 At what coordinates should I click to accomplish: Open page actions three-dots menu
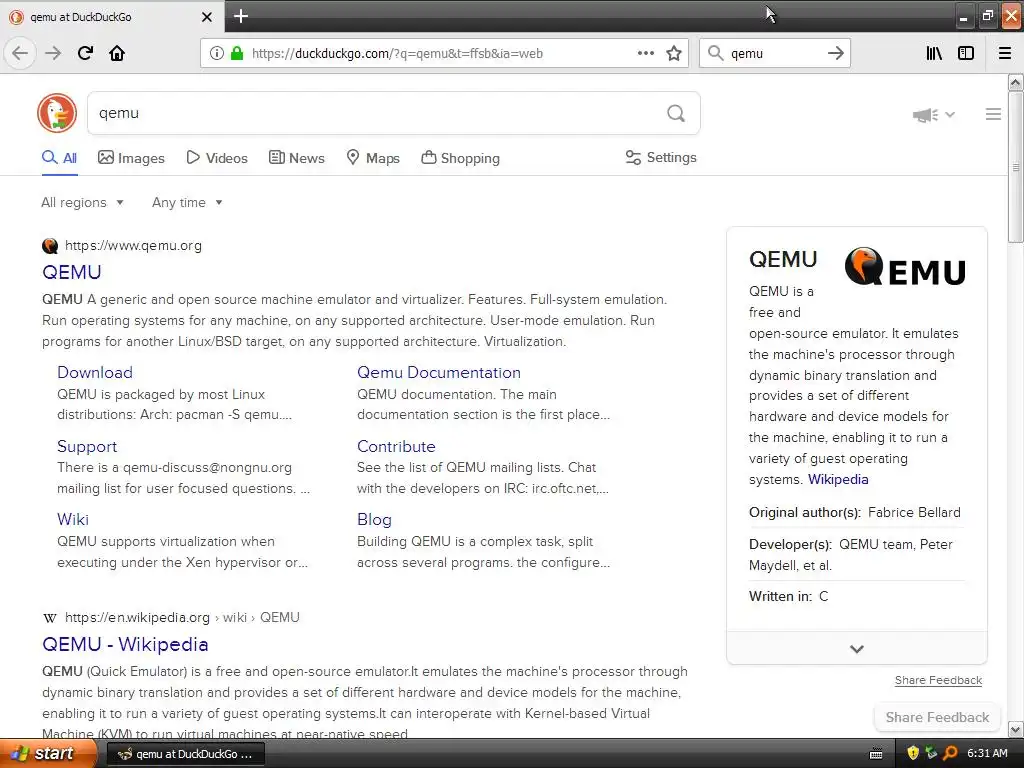point(645,53)
